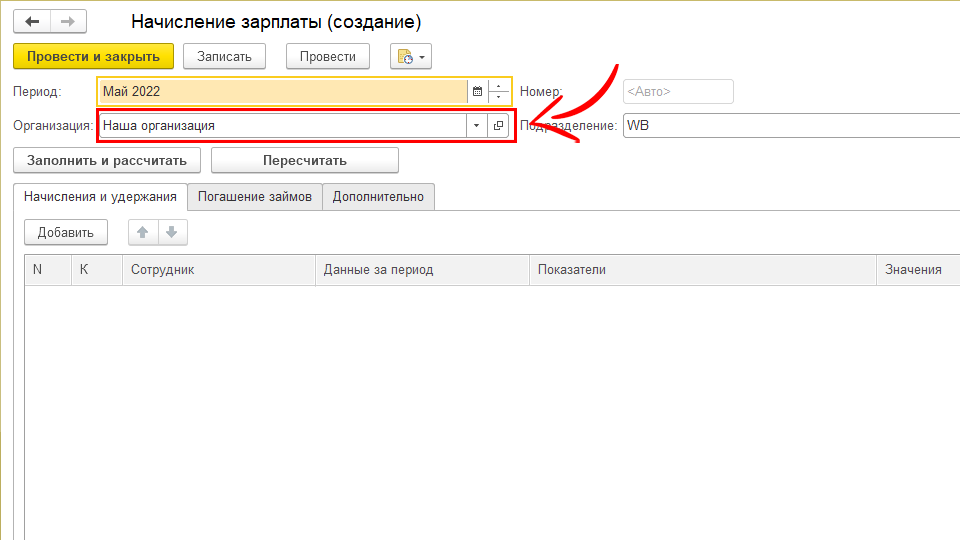This screenshot has height=540, width=960.
Task: Click the Сотрудник column header
Action: tap(220, 270)
